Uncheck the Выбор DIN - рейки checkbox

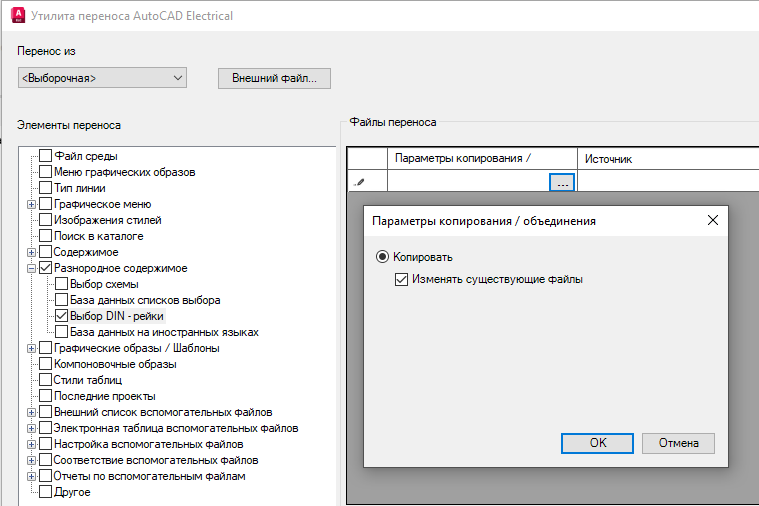point(61,316)
